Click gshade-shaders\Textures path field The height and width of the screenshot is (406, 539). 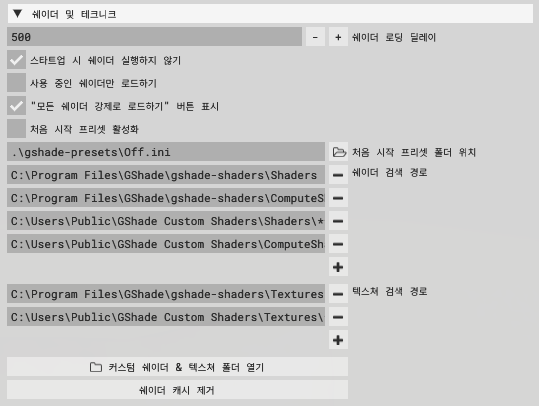coord(166,294)
